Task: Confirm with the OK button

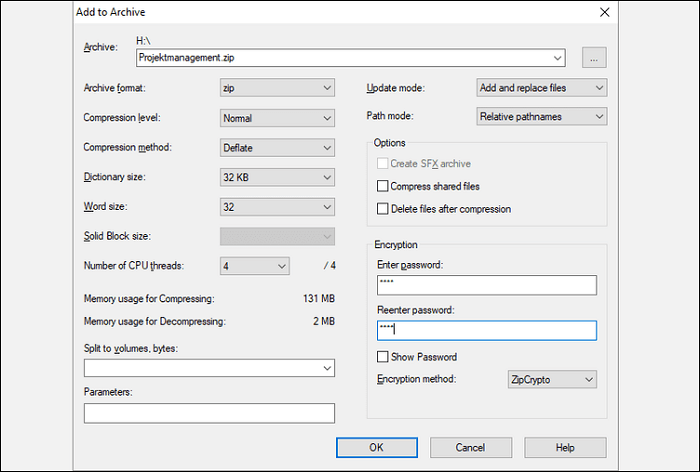Action: point(377,447)
